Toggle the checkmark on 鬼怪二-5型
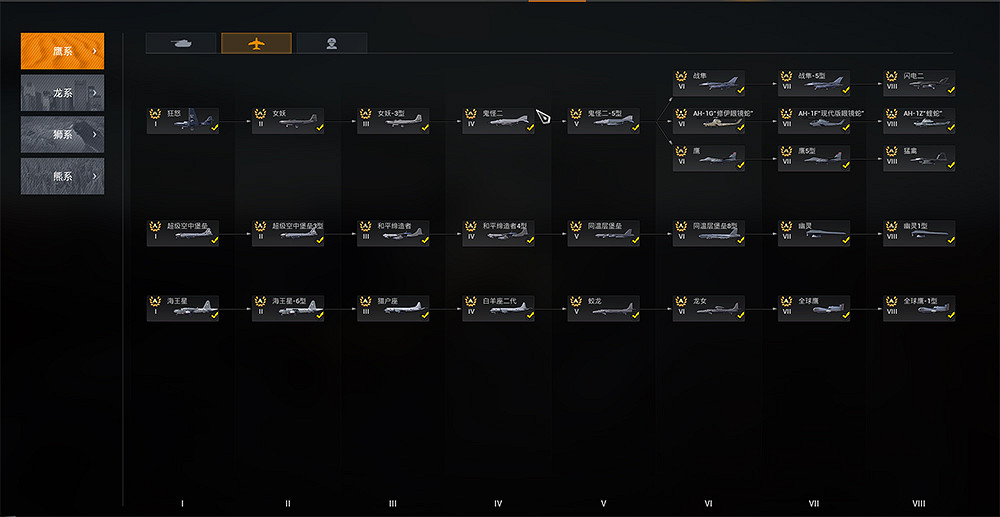The image size is (1000, 517). point(635,127)
